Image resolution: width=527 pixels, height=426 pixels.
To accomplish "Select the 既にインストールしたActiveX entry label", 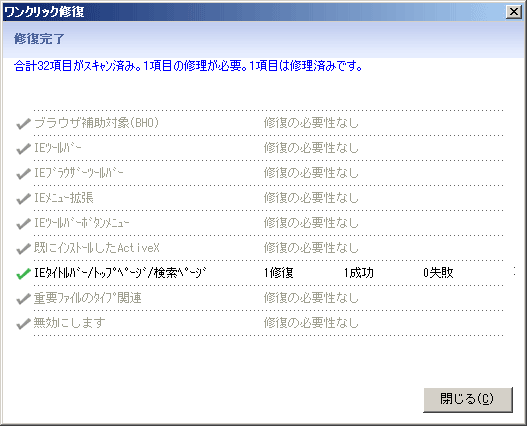I will coord(96,248).
